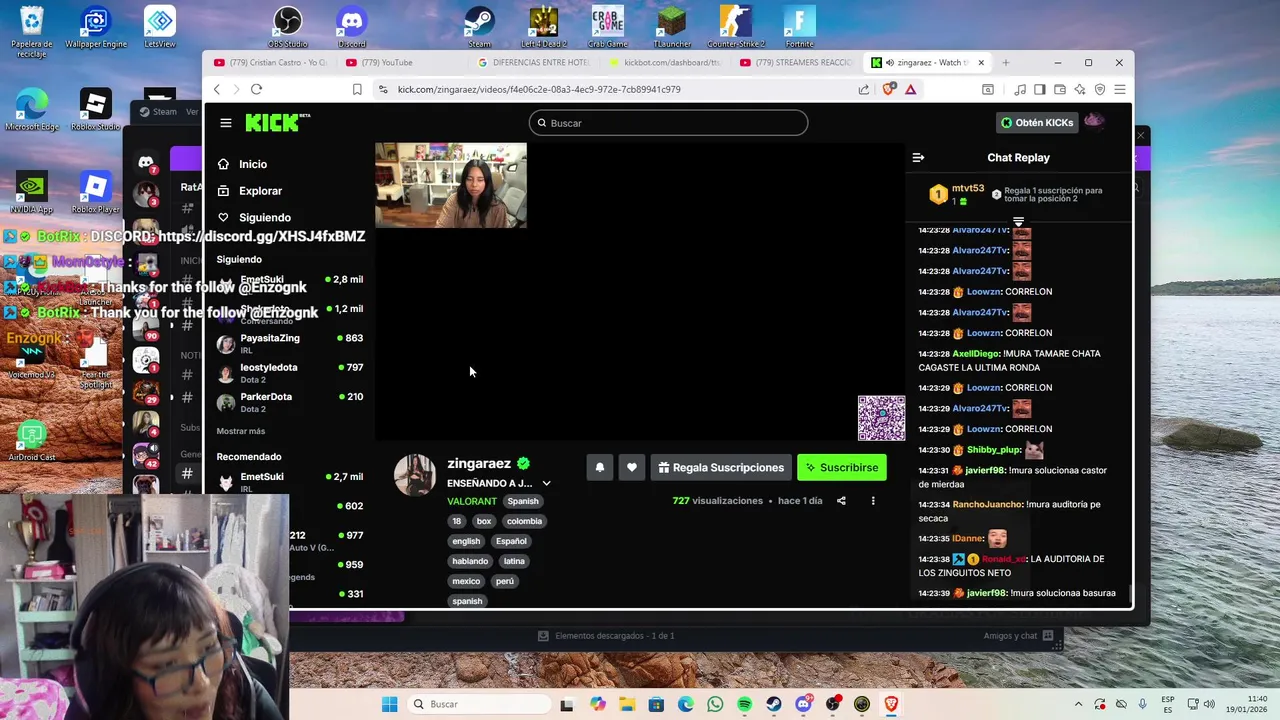This screenshot has height=720, width=1280.
Task: Show hidden system tray icons
Action: [x=1078, y=704]
